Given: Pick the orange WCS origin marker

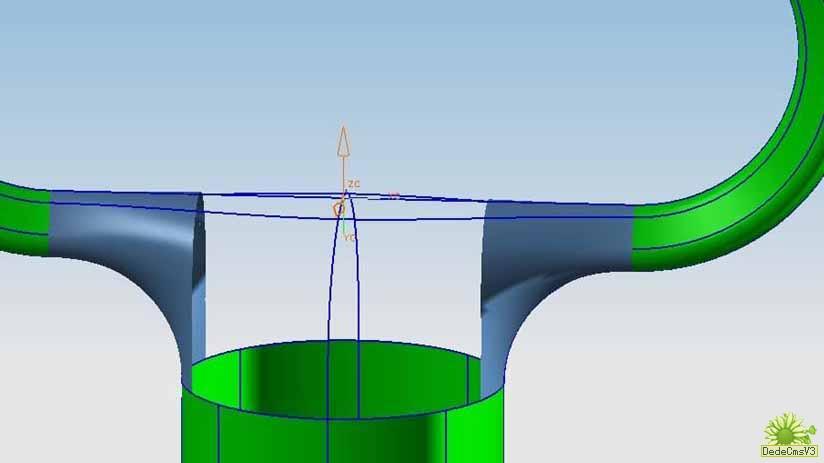Looking at the screenshot, I should pos(339,209).
